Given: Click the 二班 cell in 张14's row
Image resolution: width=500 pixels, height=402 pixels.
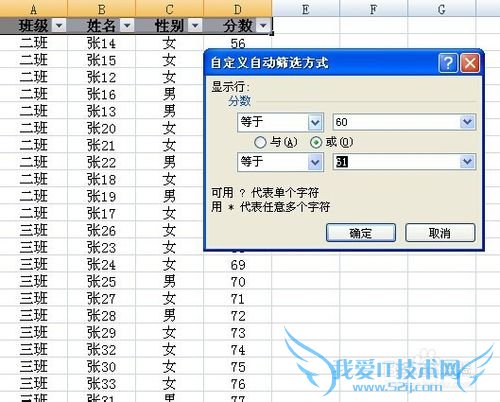Looking at the screenshot, I should pos(34,43).
